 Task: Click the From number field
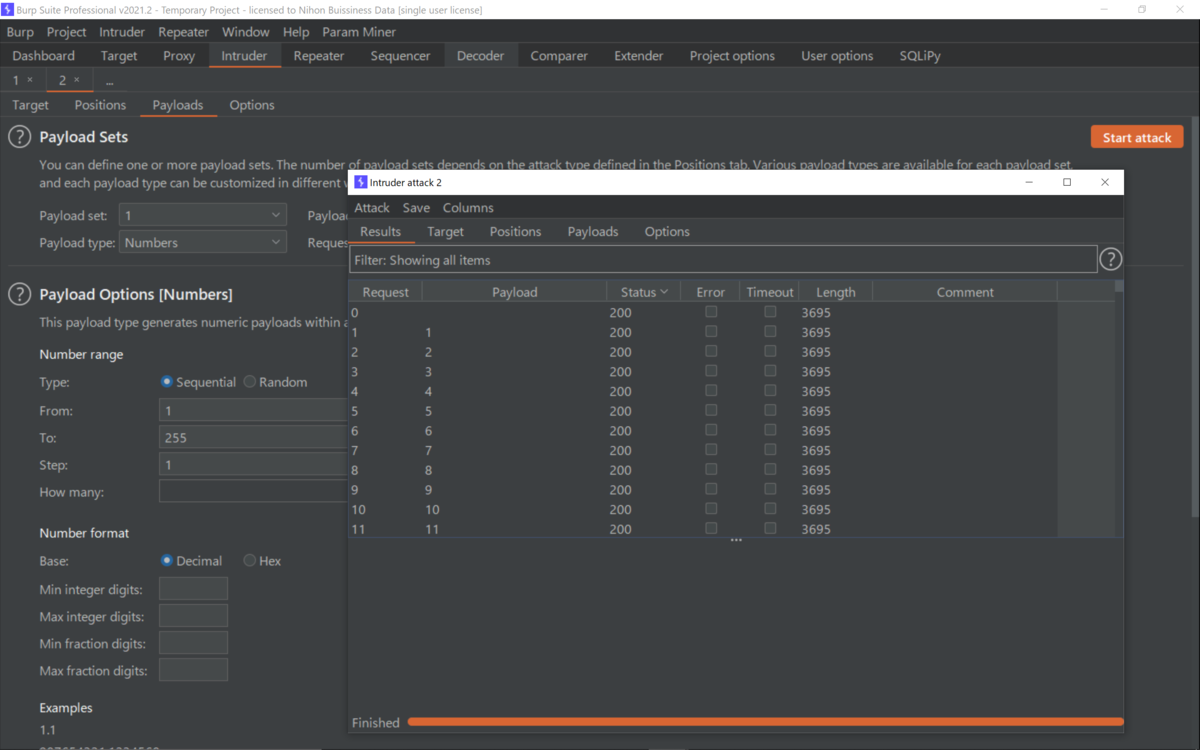pos(253,411)
